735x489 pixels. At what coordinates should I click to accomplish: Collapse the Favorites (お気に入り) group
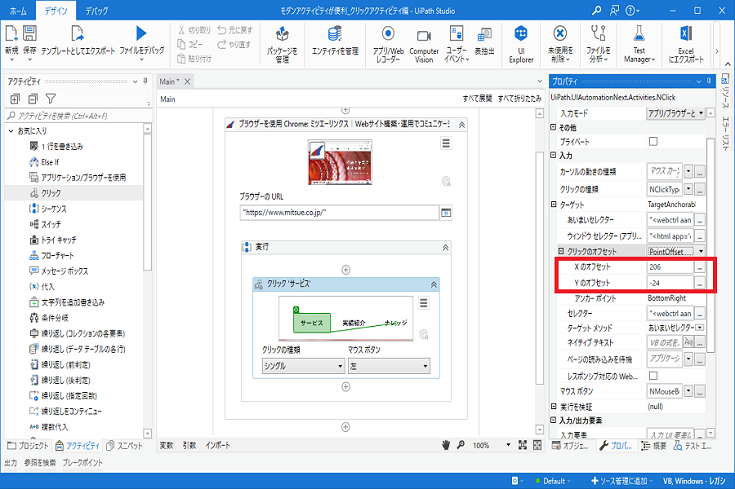(11, 131)
